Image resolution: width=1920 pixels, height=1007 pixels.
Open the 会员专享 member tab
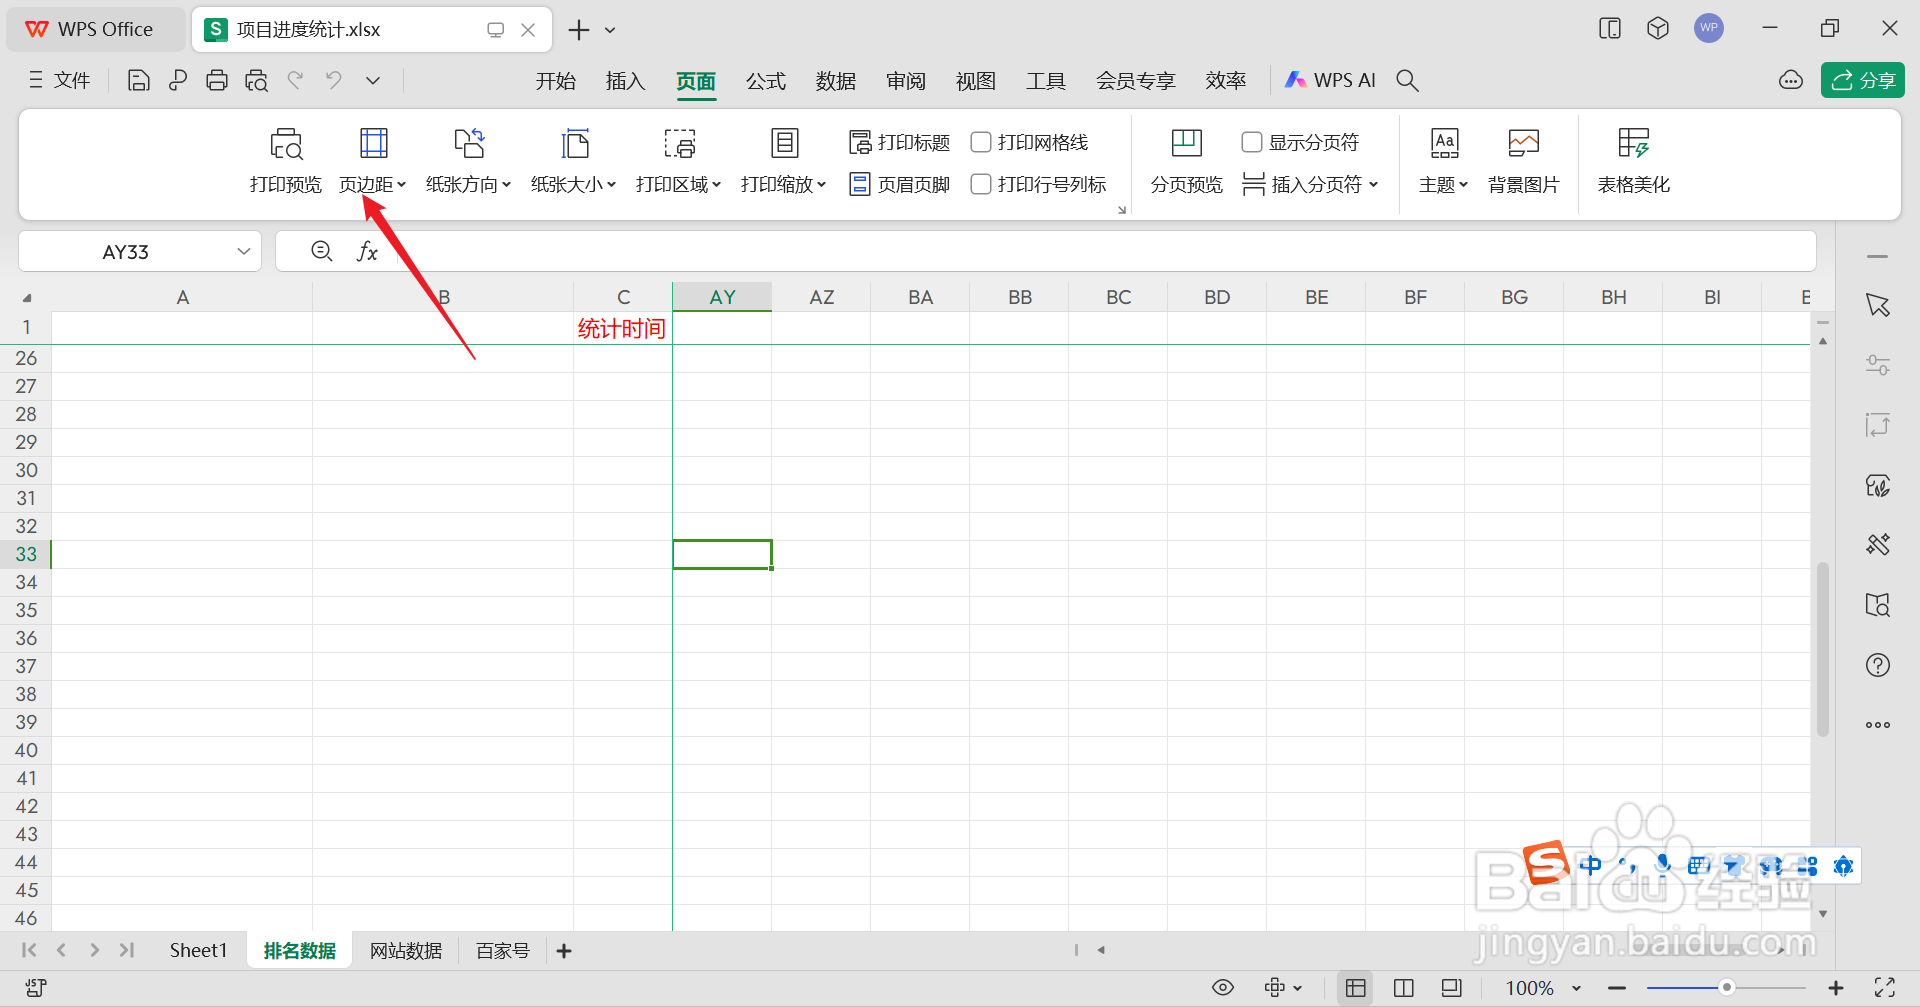(1136, 81)
